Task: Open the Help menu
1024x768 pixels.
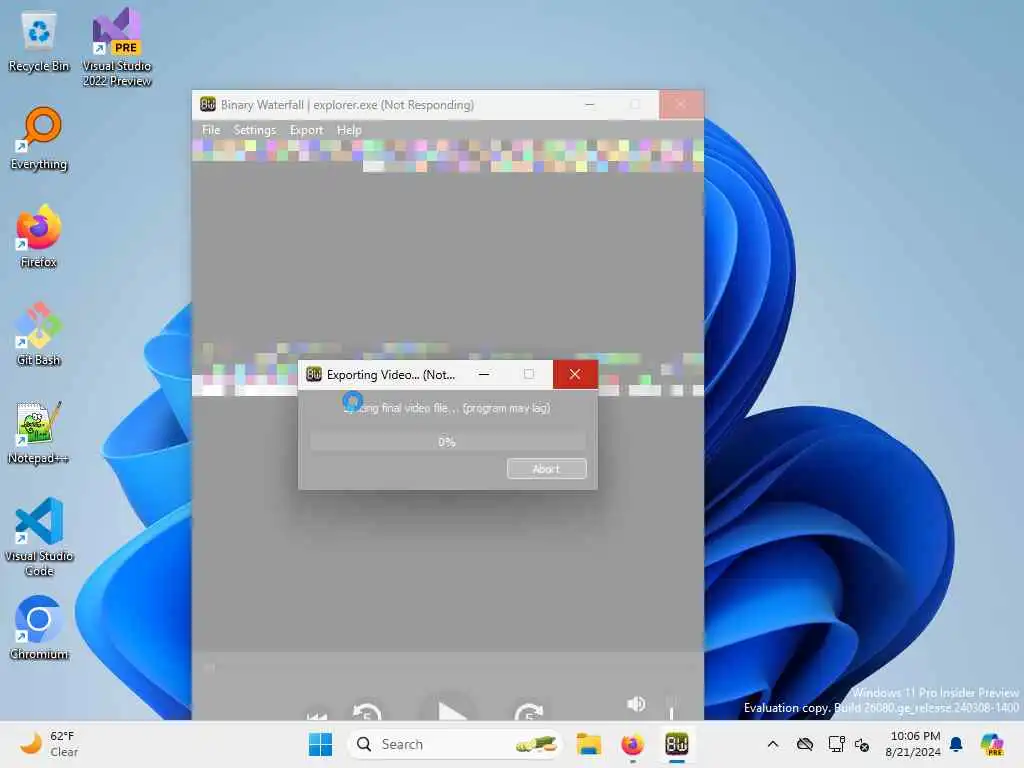Action: click(349, 130)
